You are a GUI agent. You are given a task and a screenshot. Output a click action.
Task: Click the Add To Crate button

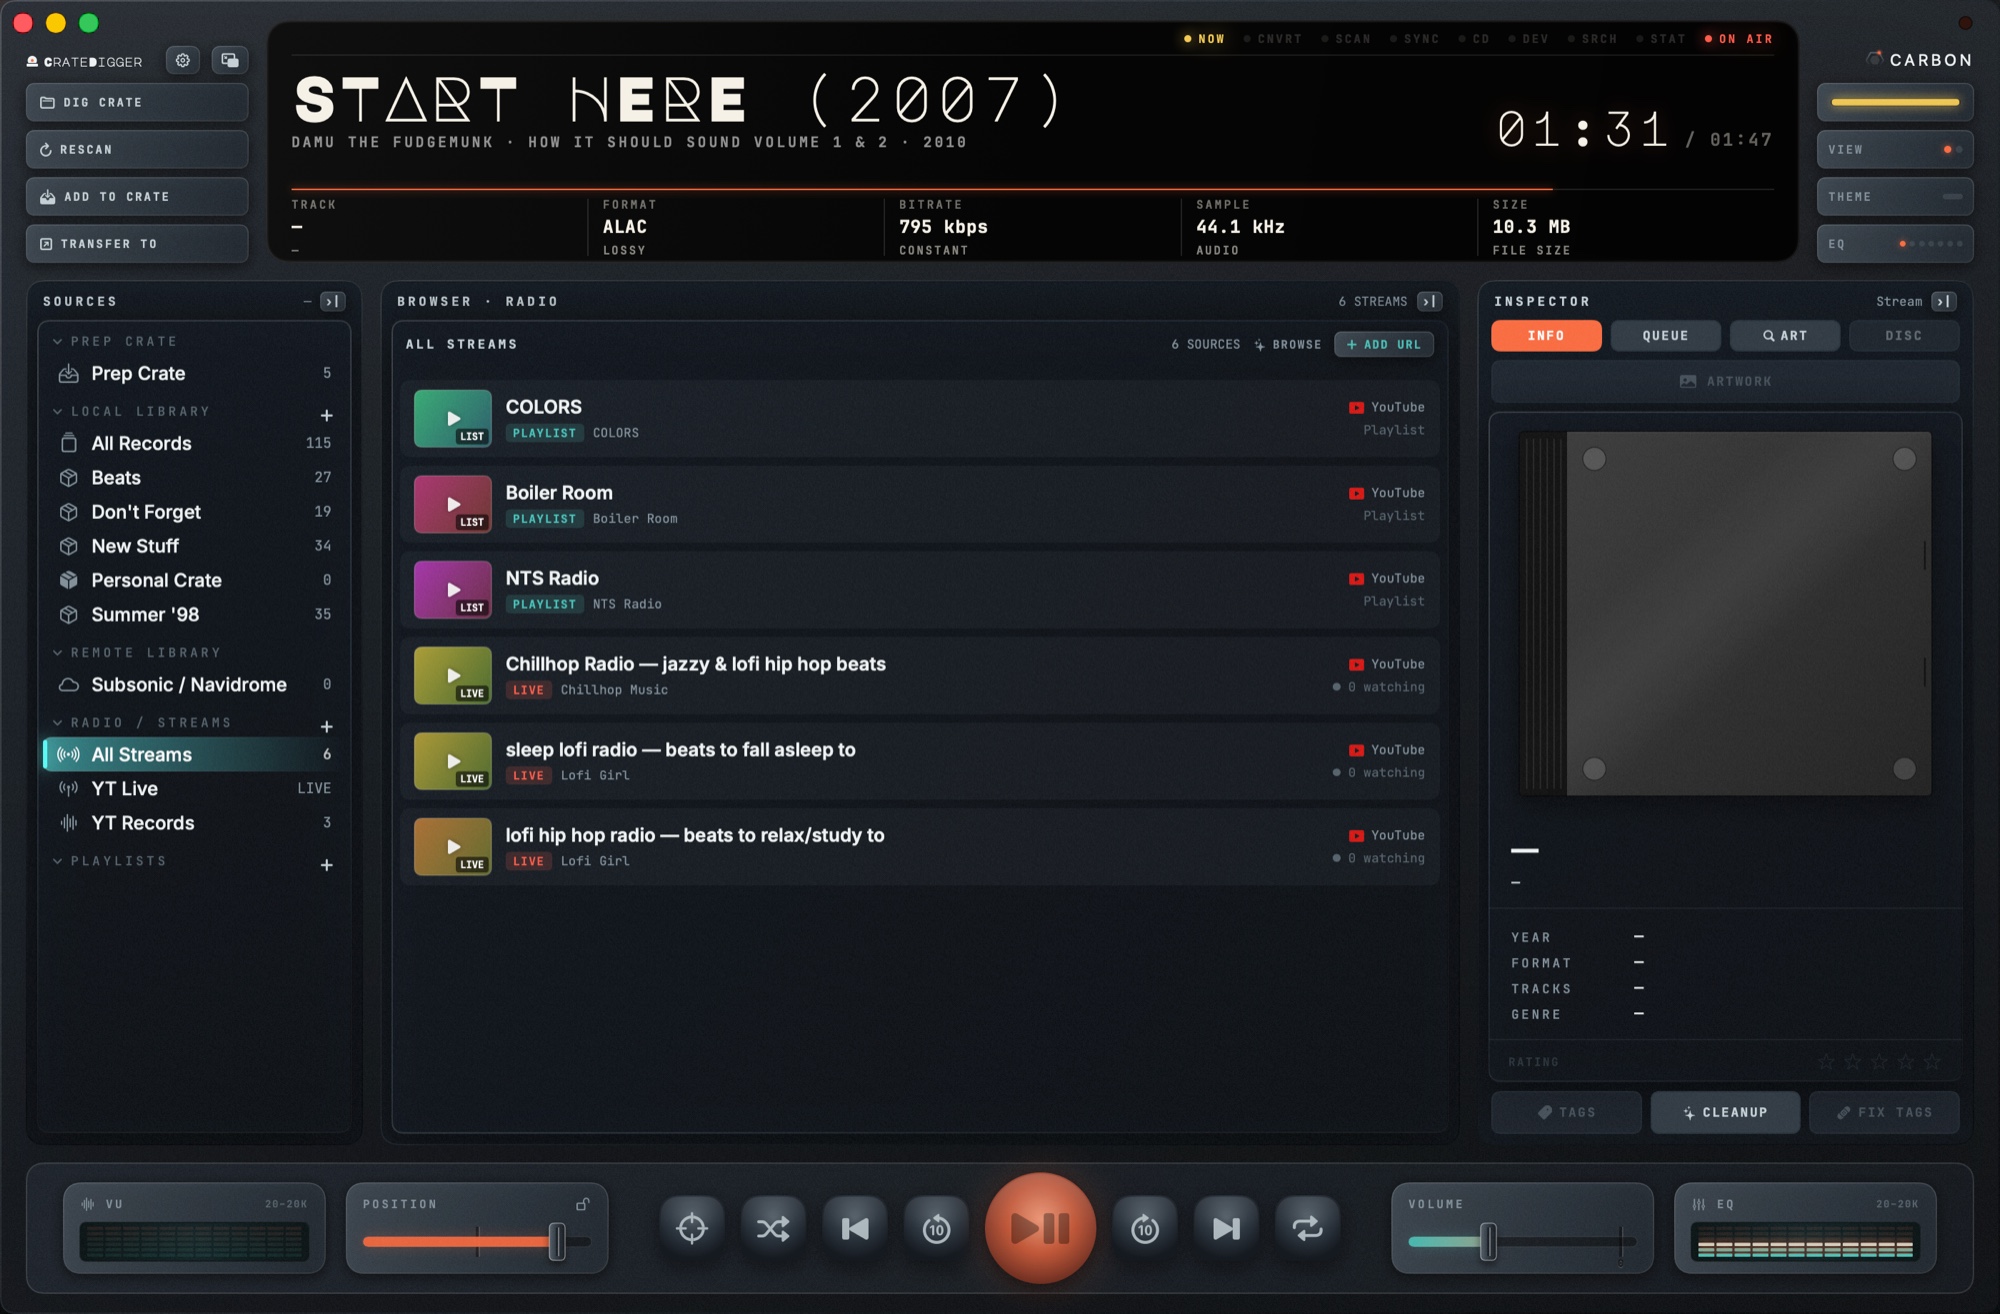(x=137, y=197)
